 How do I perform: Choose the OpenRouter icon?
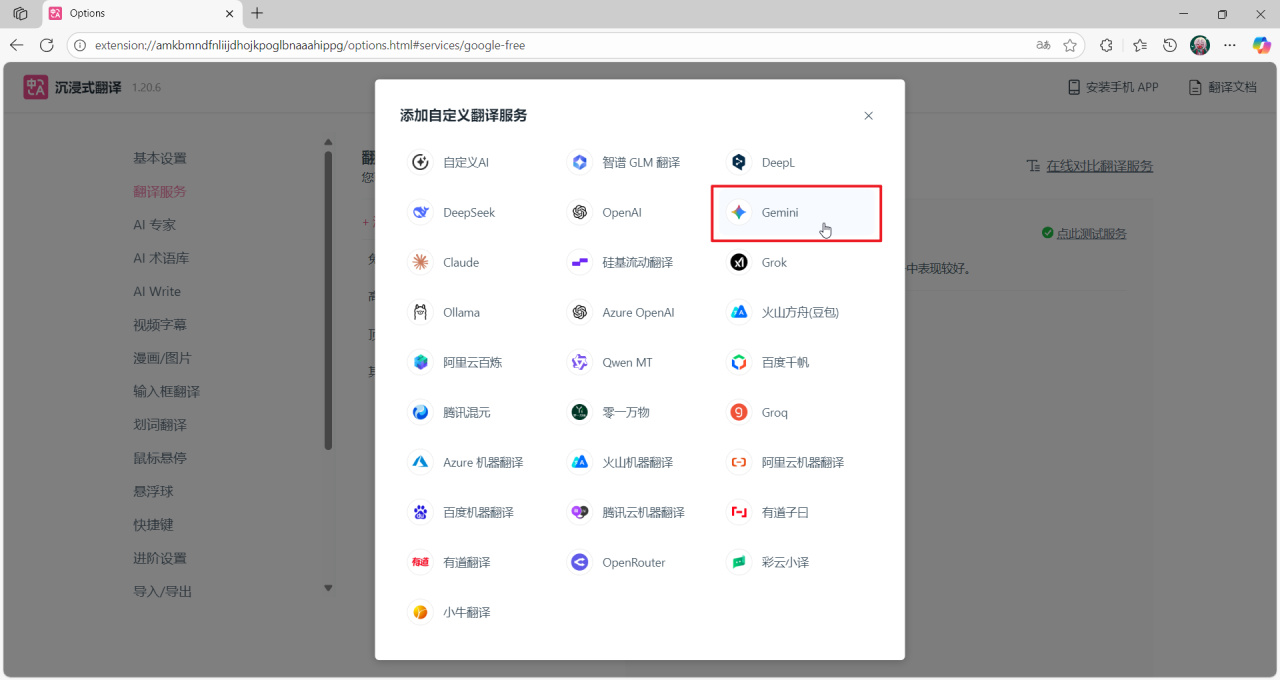click(579, 562)
